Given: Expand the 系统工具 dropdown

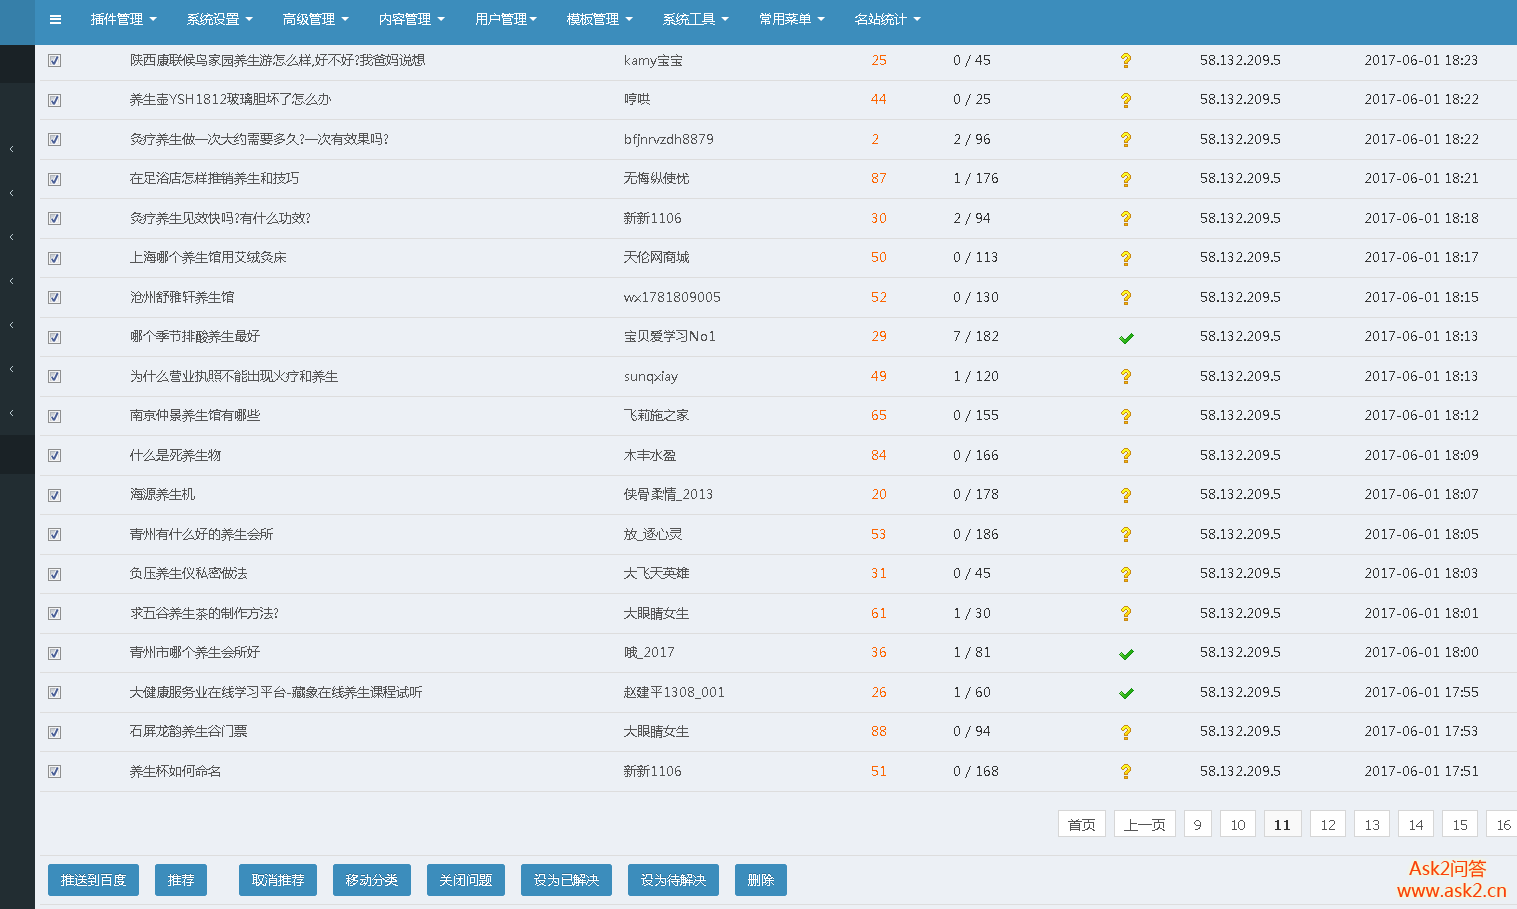Looking at the screenshot, I should click(x=695, y=19).
